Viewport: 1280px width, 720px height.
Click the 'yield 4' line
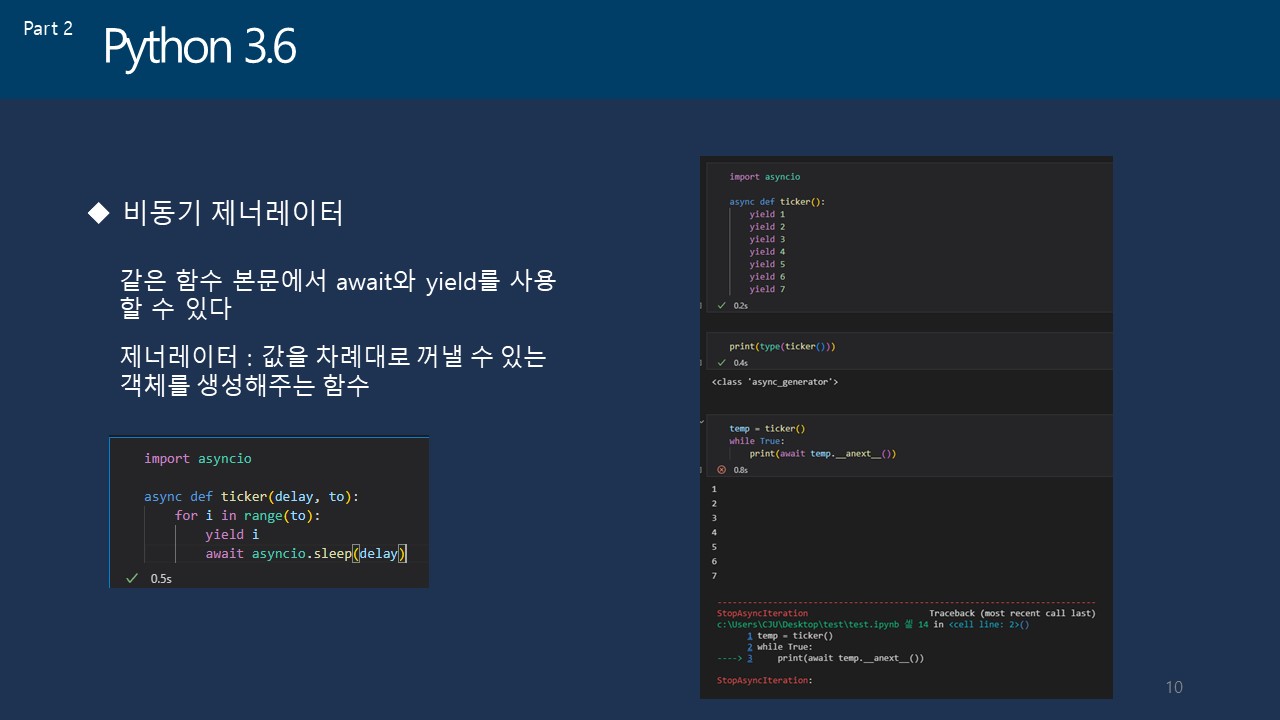[767, 252]
